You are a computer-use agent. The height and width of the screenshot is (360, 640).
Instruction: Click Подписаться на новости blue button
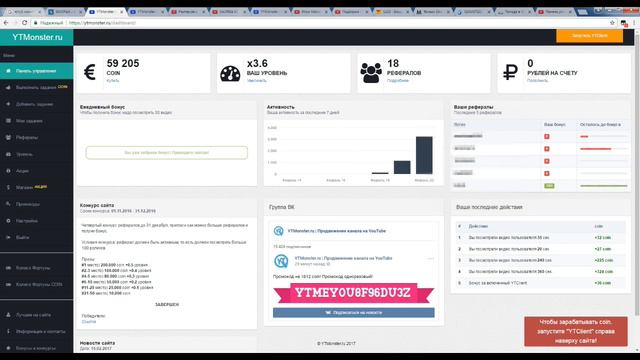click(x=353, y=313)
